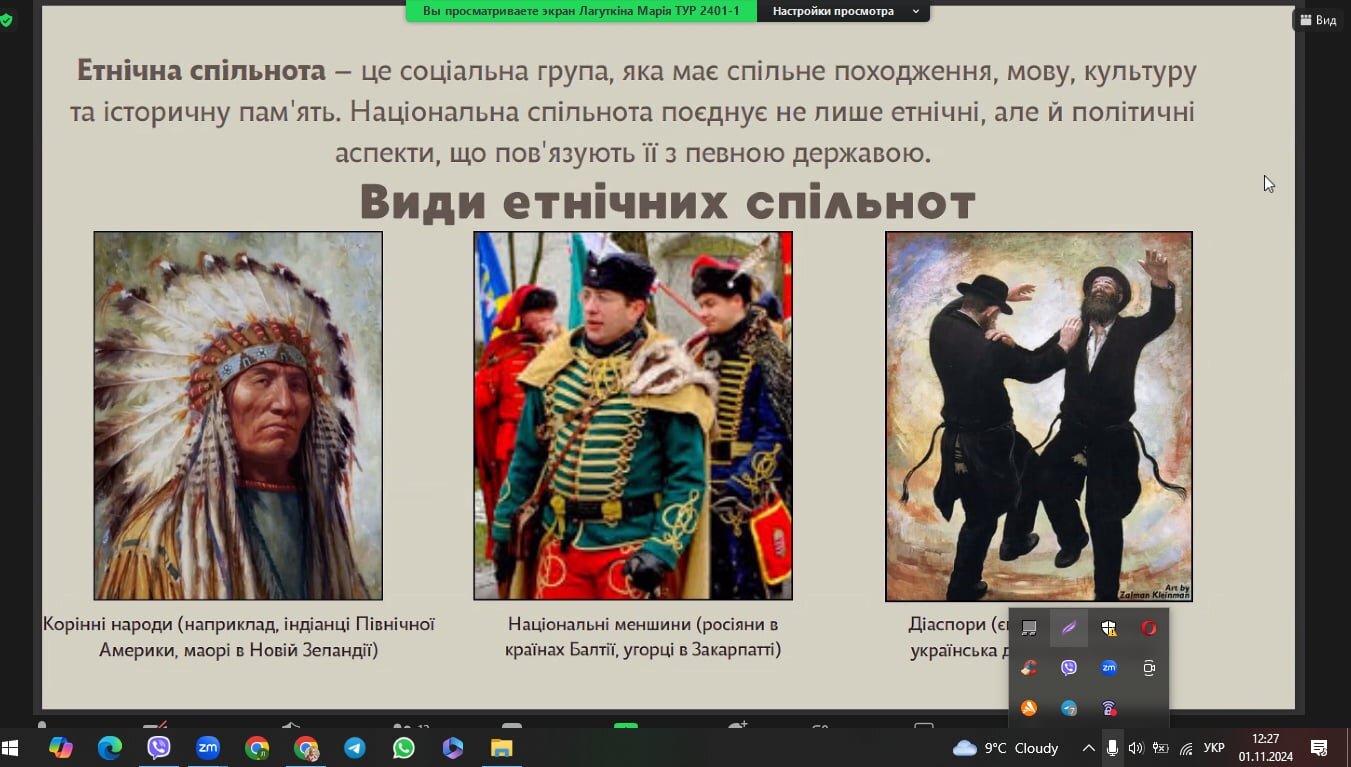The width and height of the screenshot is (1351, 767).
Task: Click the Viber icon in the tray overflow
Action: (x=1068, y=668)
